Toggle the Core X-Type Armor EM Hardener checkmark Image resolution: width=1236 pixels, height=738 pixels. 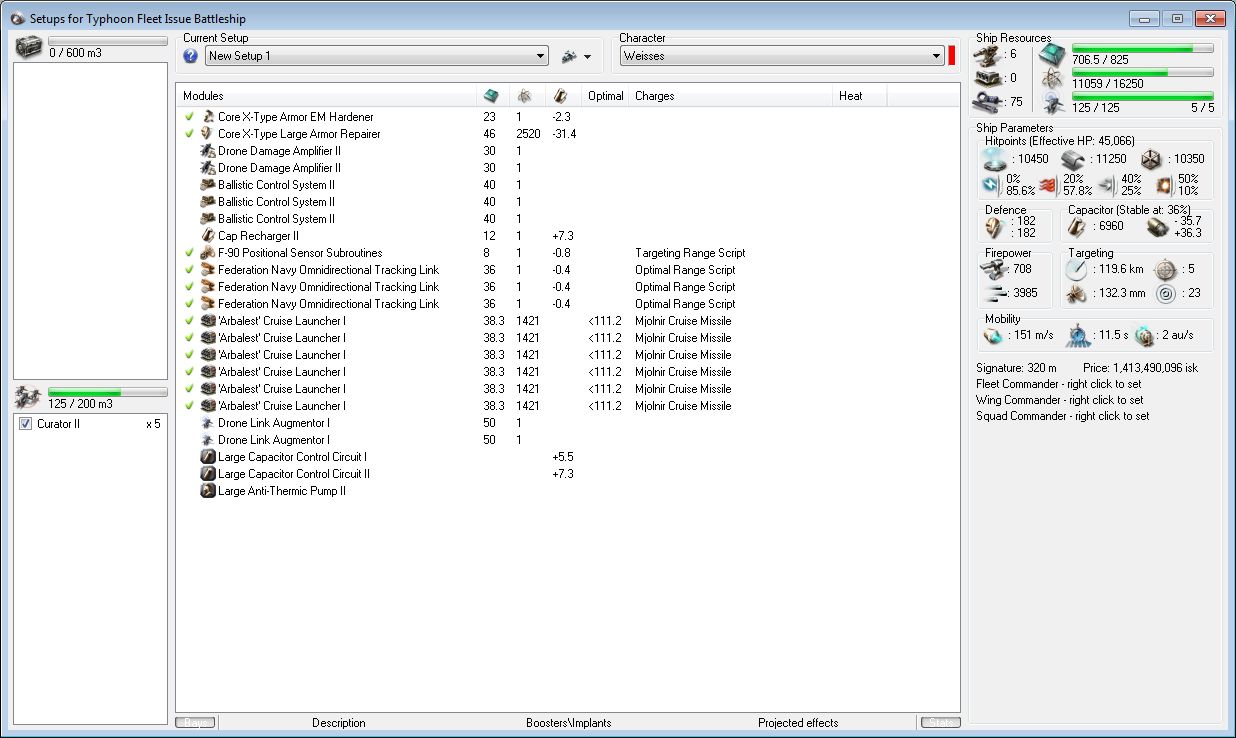coord(188,117)
